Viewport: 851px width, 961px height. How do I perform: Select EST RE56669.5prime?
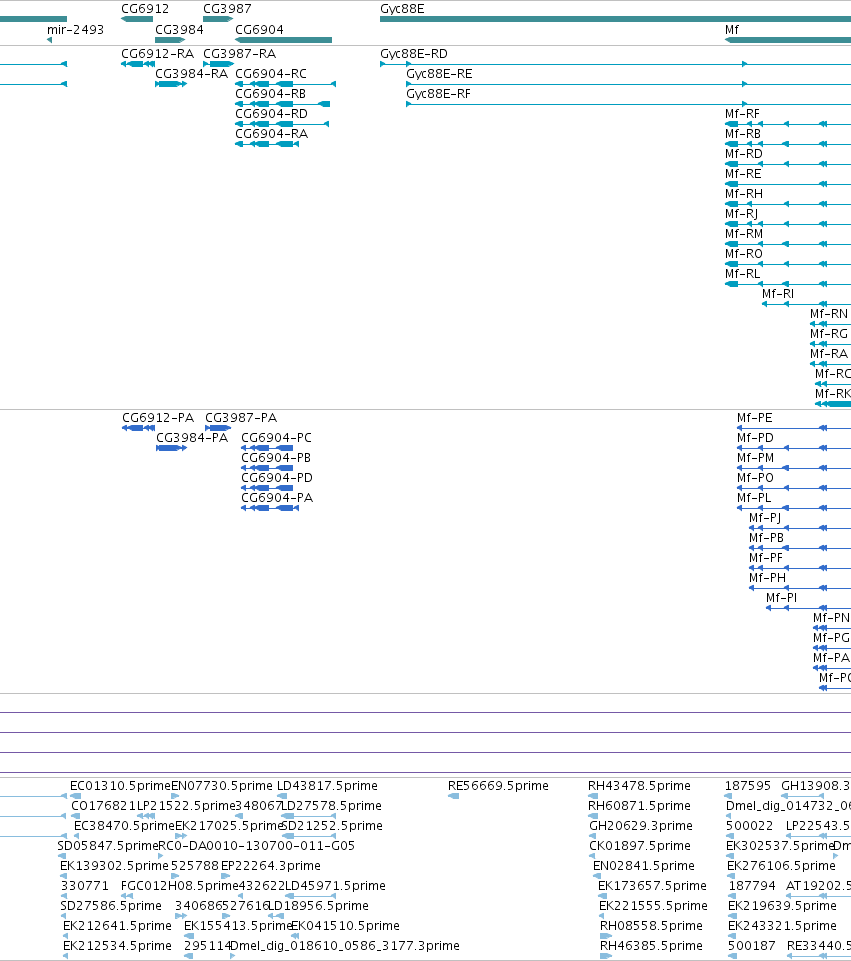click(x=498, y=786)
